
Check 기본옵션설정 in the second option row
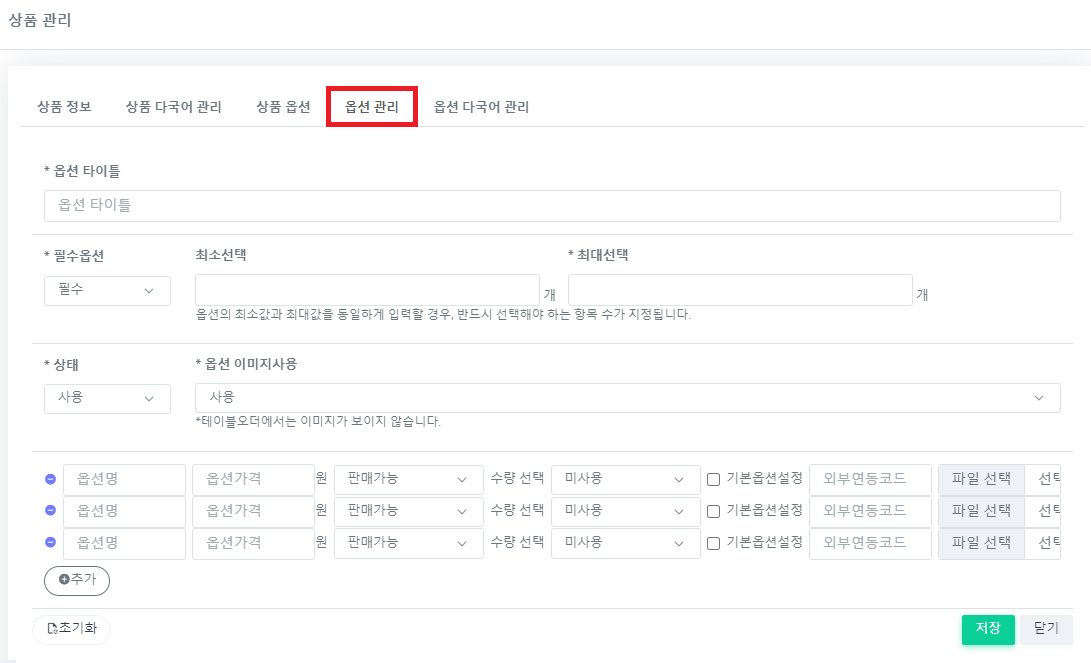click(x=714, y=512)
